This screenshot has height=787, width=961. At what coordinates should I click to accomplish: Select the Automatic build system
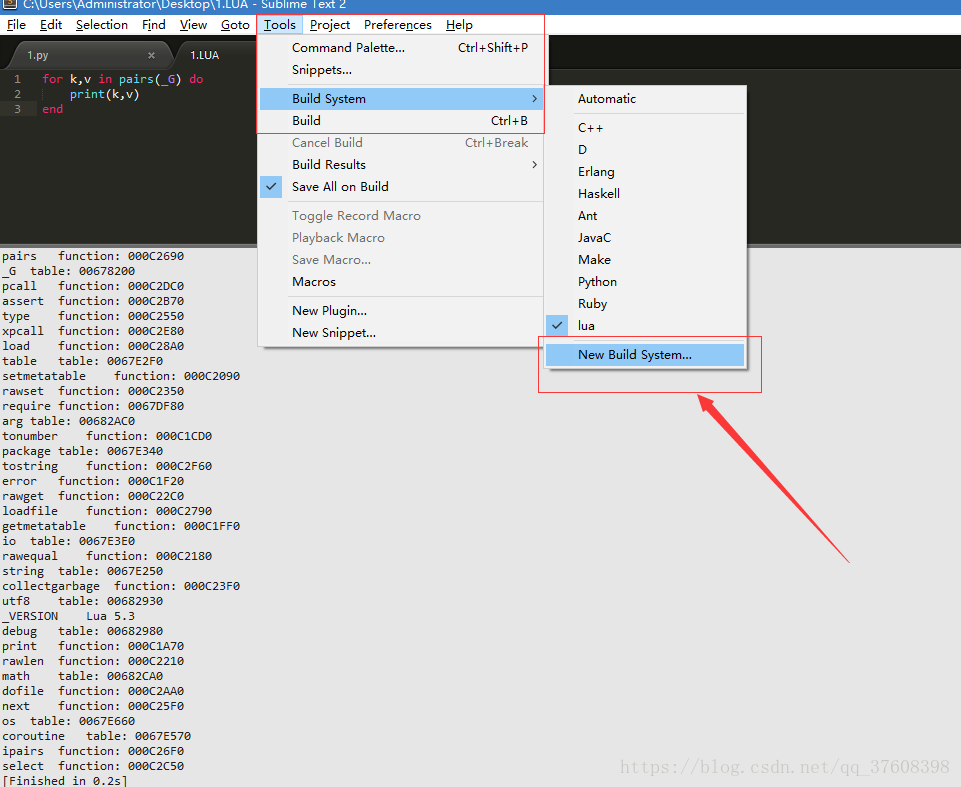click(x=606, y=99)
